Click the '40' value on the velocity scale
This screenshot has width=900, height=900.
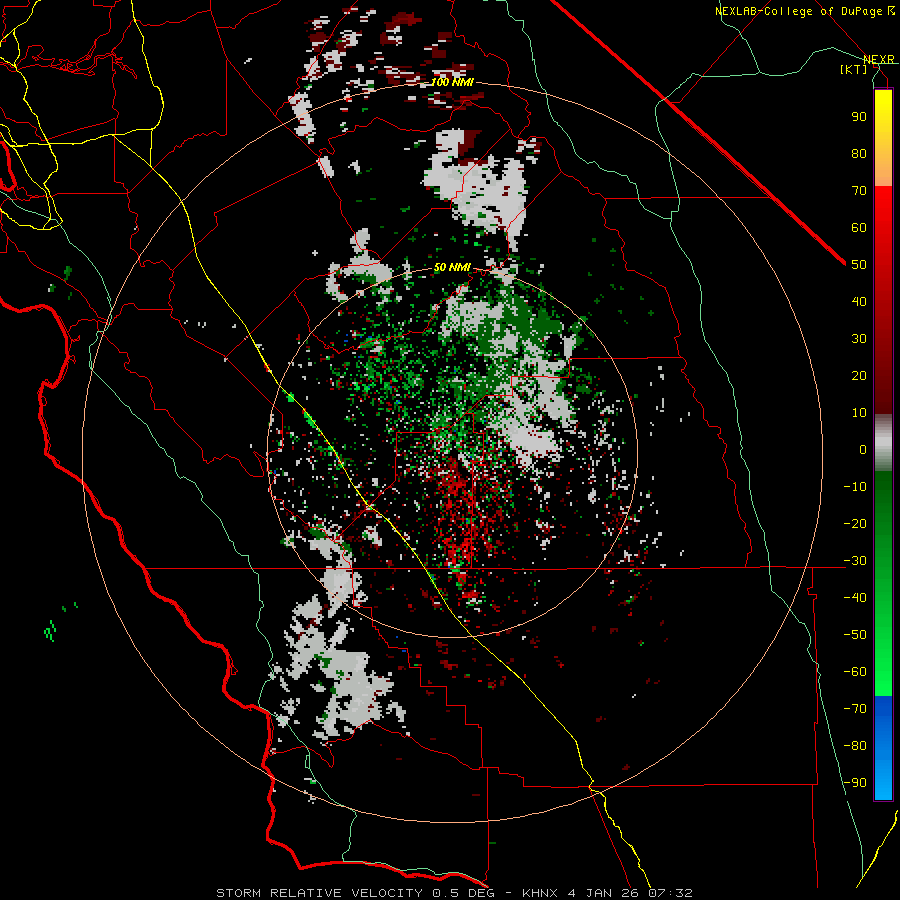[x=859, y=301]
